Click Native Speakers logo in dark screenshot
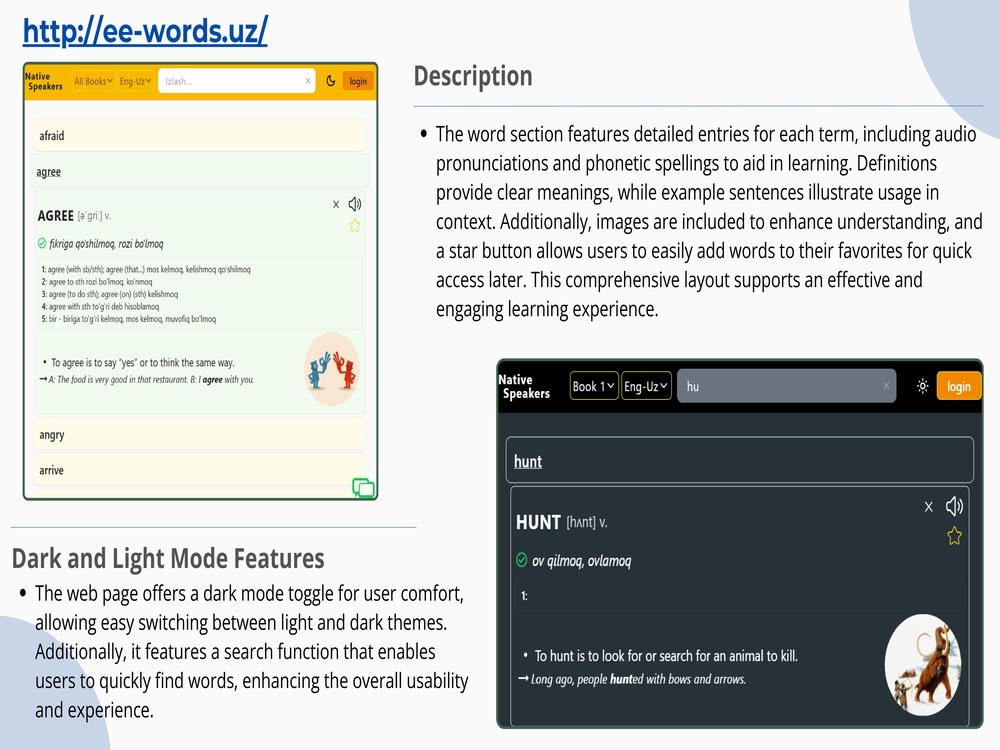 pyautogui.click(x=524, y=386)
